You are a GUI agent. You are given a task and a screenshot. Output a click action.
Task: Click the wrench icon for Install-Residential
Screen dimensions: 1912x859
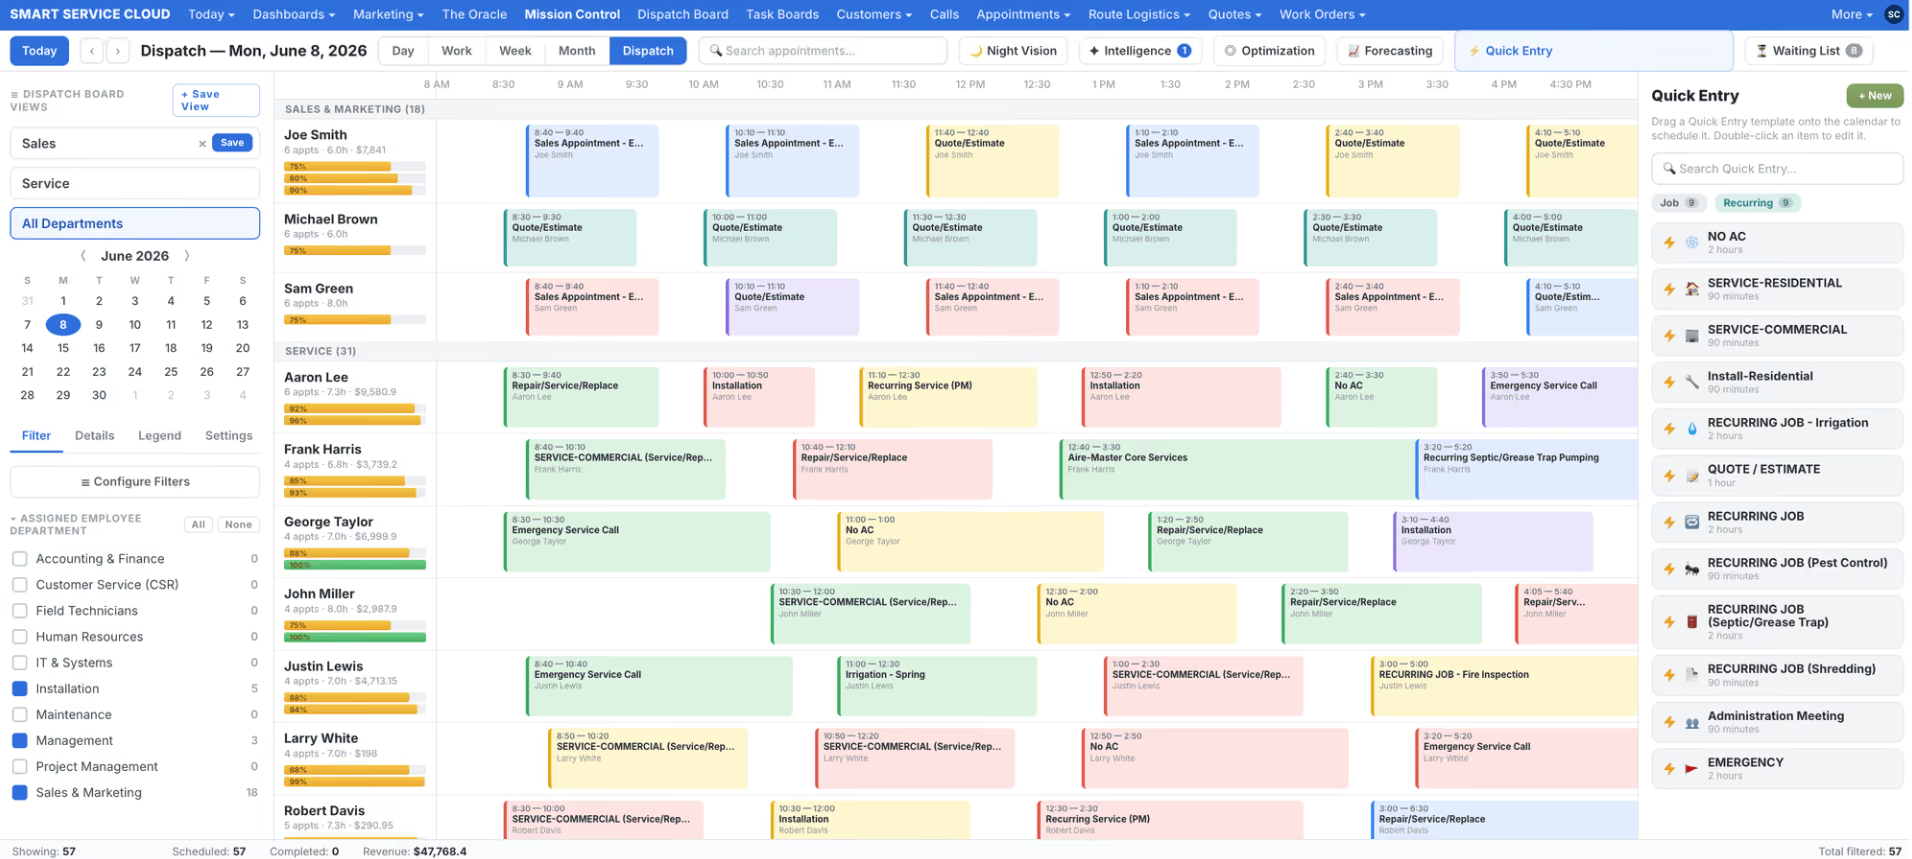(1692, 382)
